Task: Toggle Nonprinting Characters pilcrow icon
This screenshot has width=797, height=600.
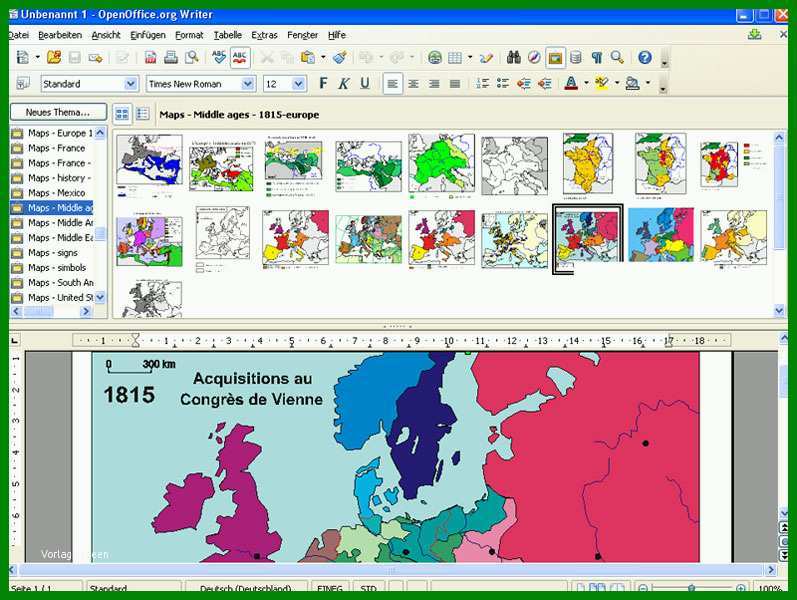Action: pos(597,57)
